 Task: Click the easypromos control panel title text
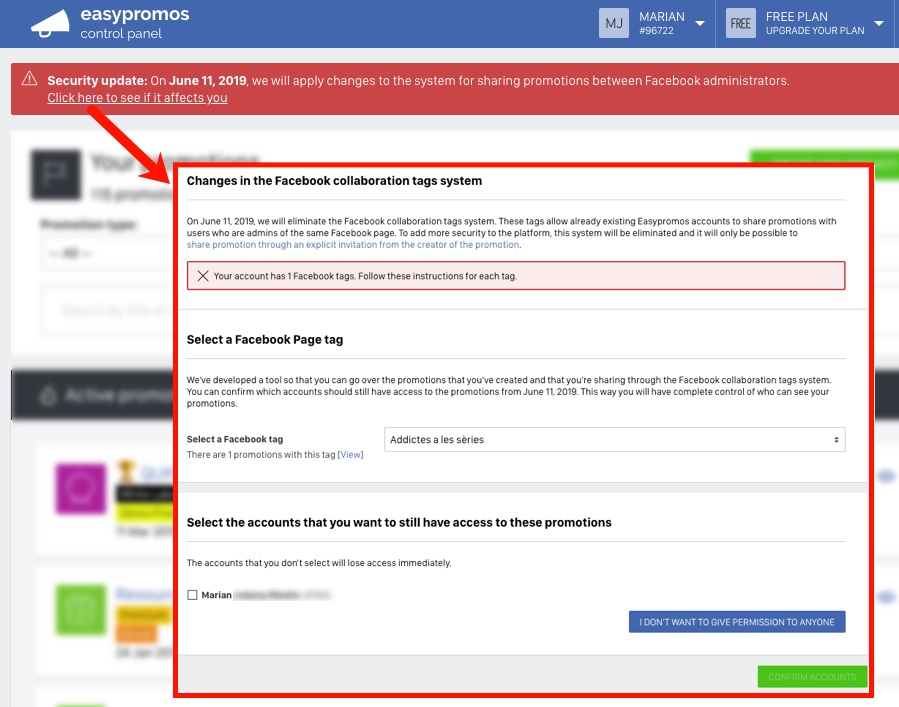tap(135, 23)
